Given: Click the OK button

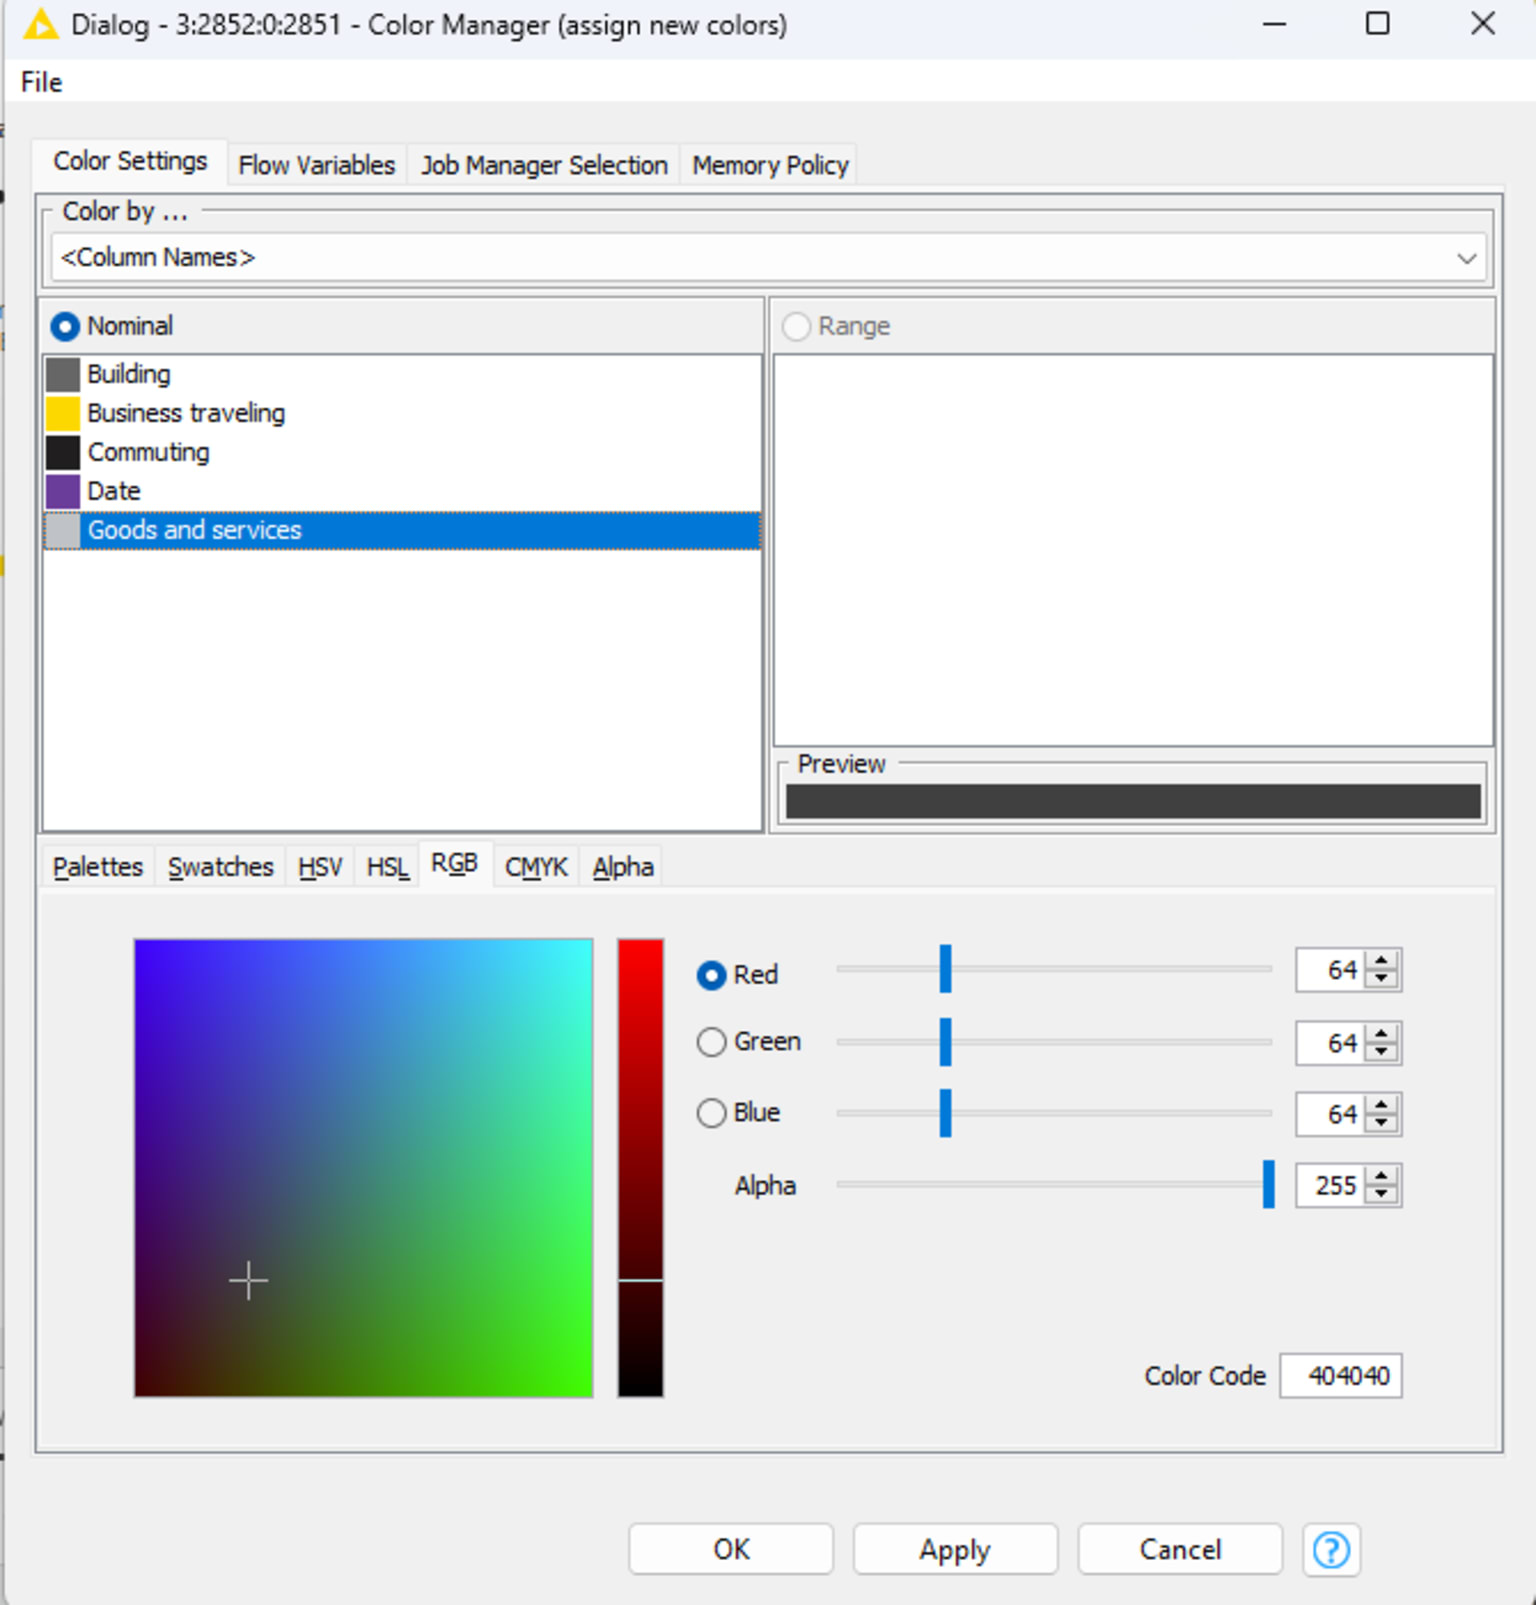Looking at the screenshot, I should (x=731, y=1549).
